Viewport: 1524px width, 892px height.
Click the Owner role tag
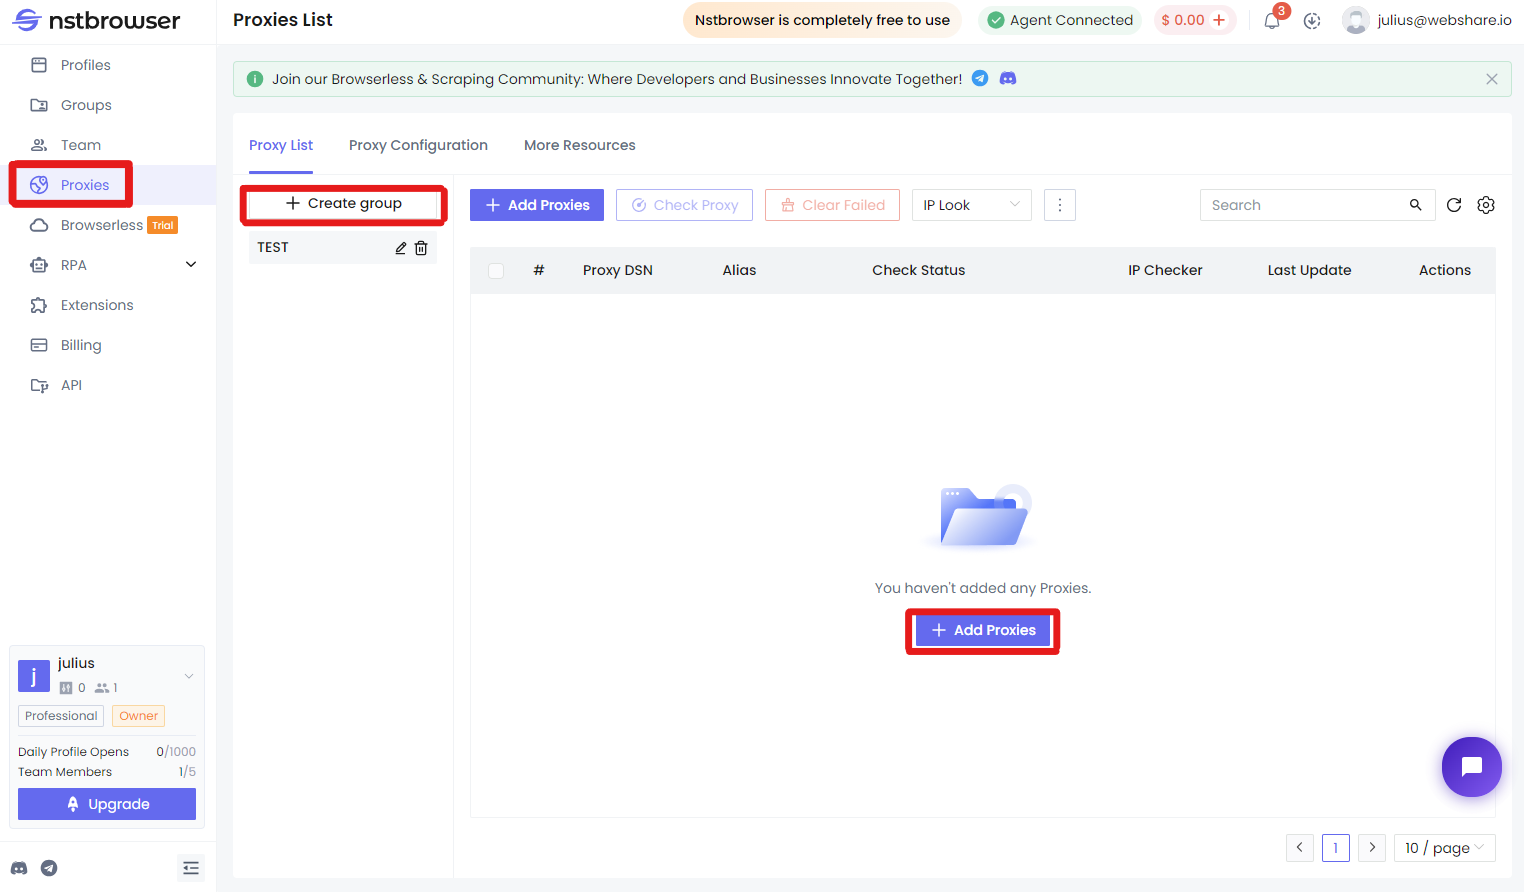(x=138, y=716)
